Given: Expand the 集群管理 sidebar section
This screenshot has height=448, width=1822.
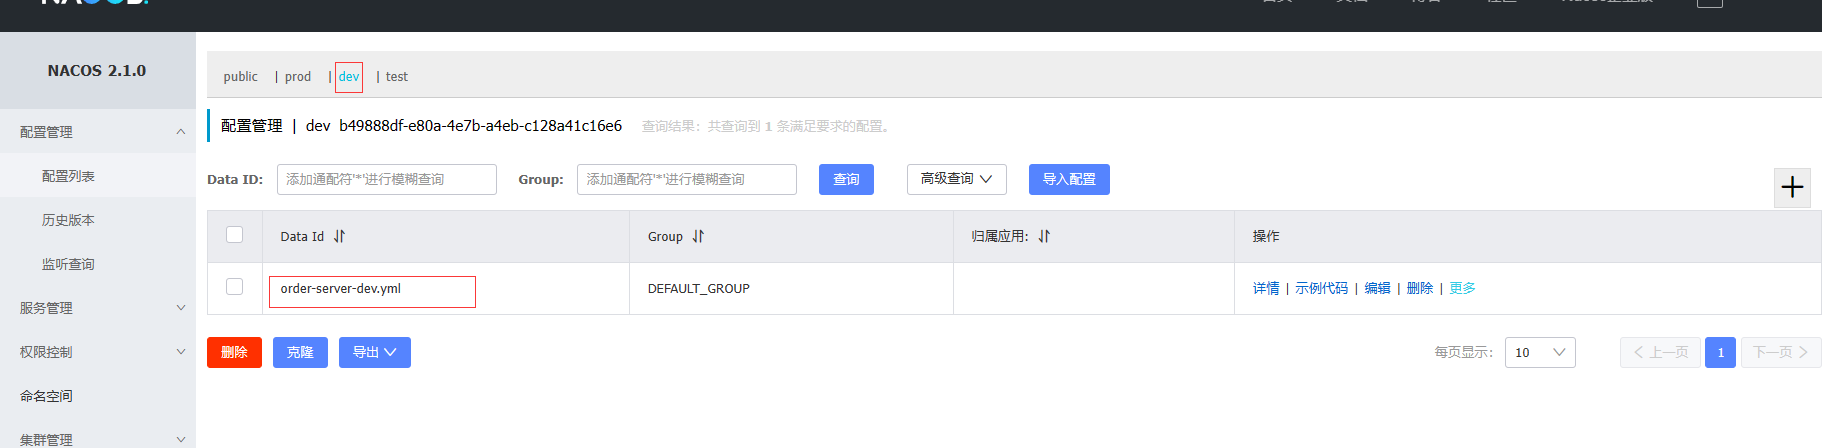Looking at the screenshot, I should pyautogui.click(x=181, y=439).
